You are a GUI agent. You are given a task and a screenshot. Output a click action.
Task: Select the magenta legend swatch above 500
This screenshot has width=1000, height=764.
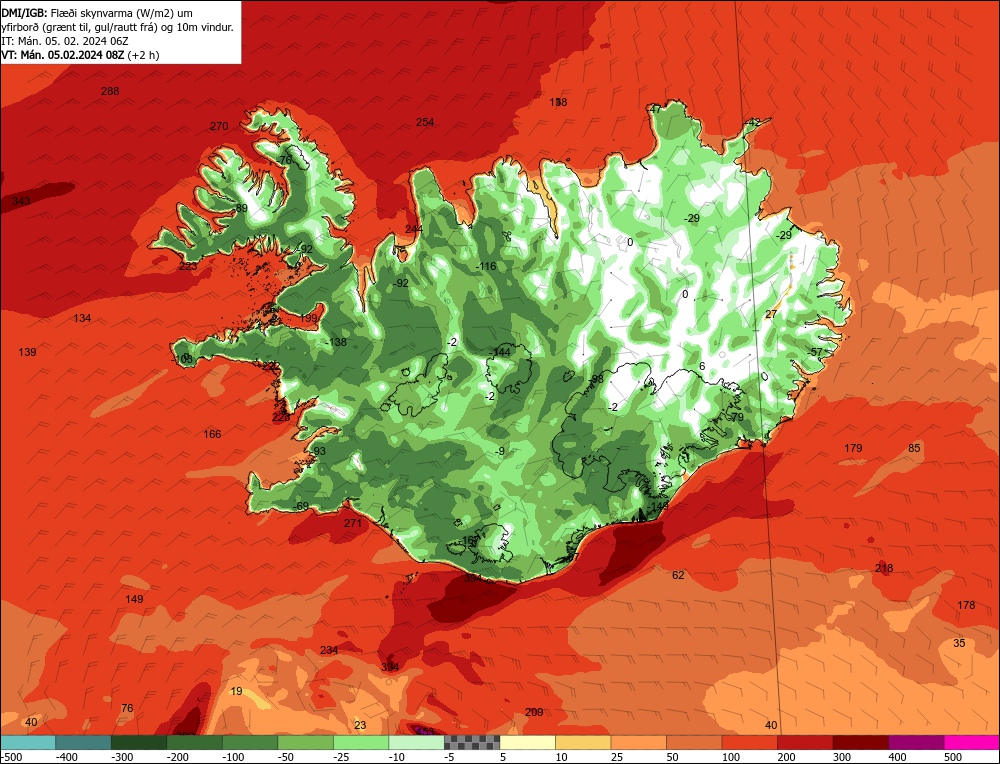pyautogui.click(x=972, y=742)
